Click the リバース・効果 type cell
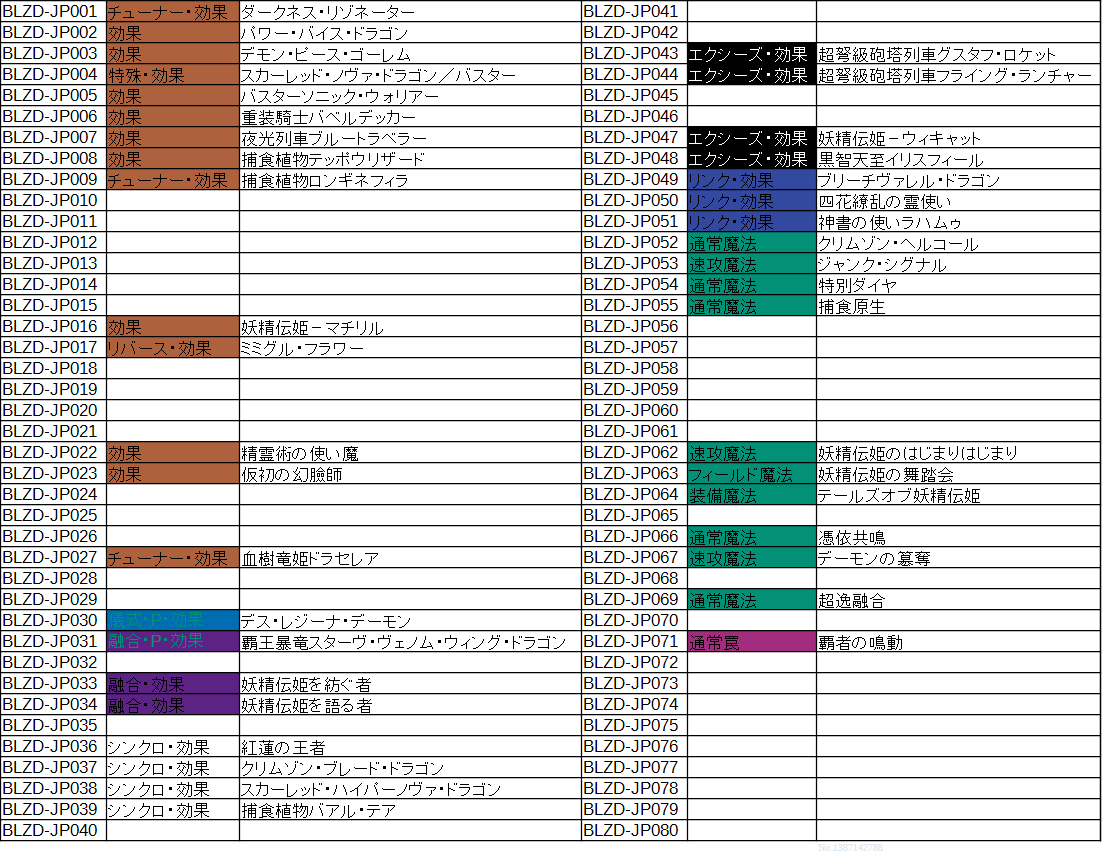The width and height of the screenshot is (1102, 858). pos(172,348)
